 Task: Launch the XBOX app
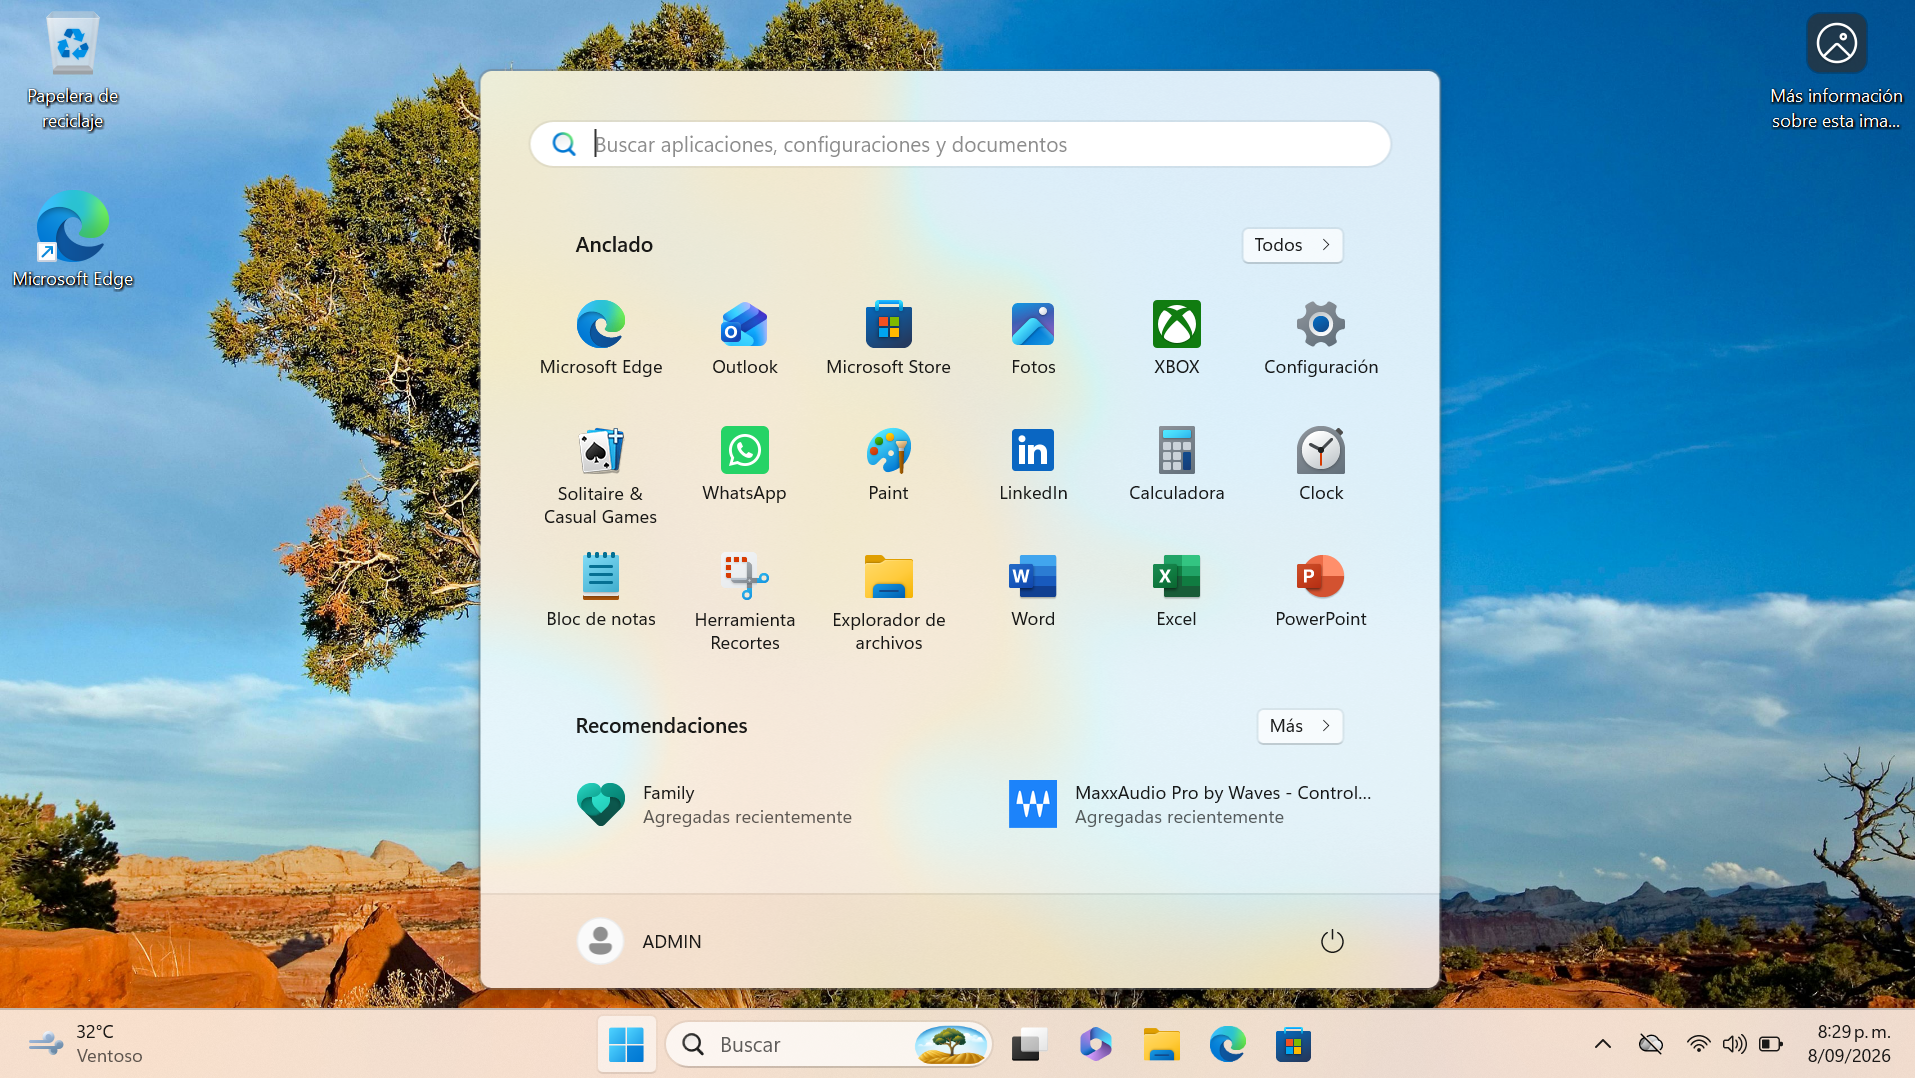(1177, 338)
